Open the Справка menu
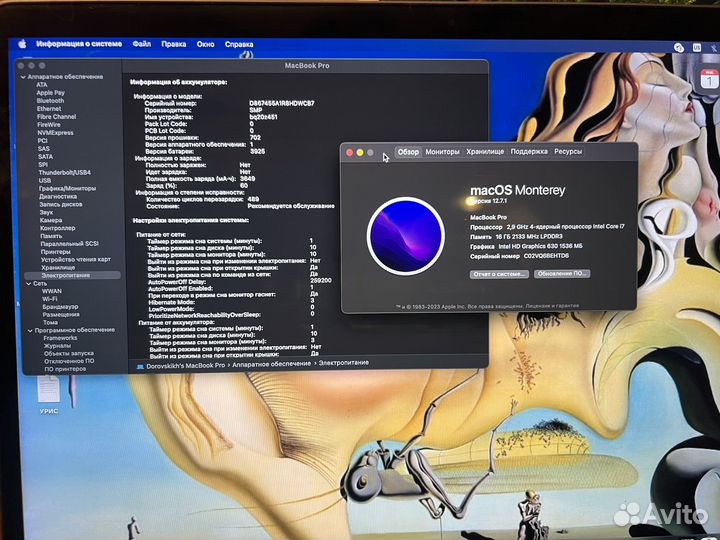Image resolution: width=720 pixels, height=540 pixels. [x=239, y=44]
